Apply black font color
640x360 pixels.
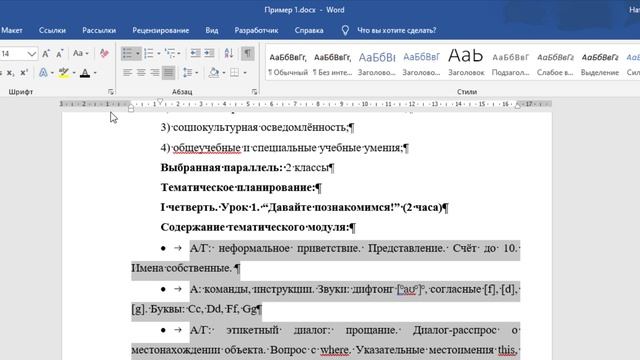(85, 73)
